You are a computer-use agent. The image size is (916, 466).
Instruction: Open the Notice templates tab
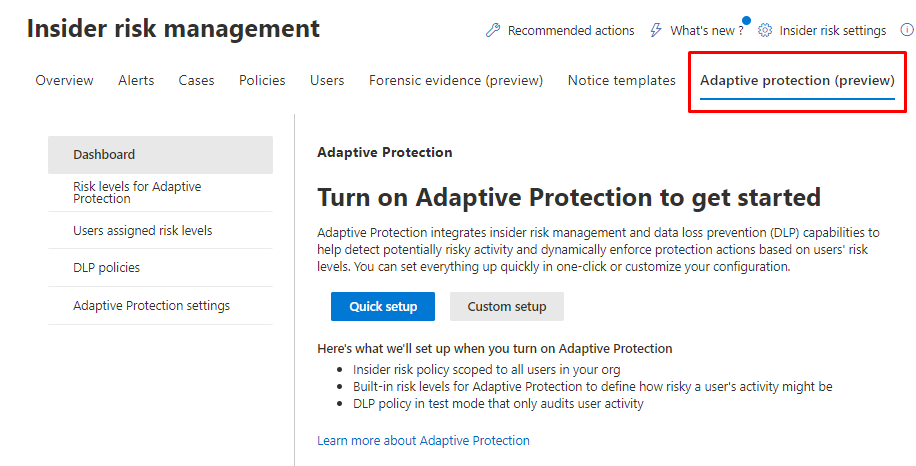[621, 80]
